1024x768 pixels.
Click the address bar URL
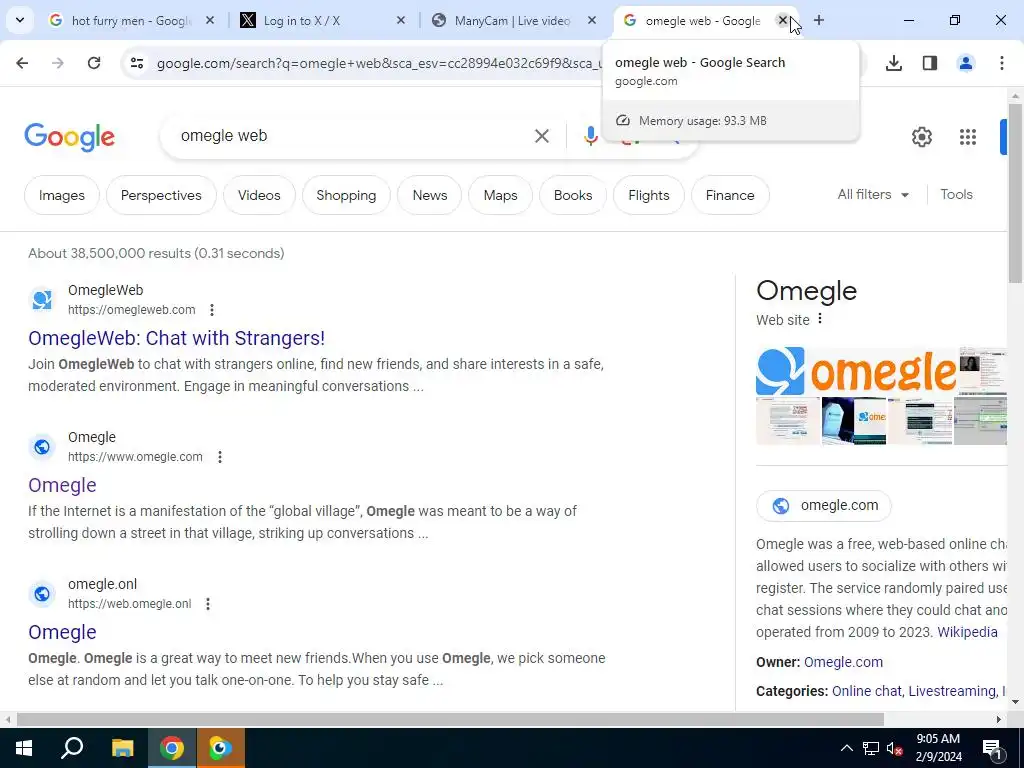[x=379, y=63]
